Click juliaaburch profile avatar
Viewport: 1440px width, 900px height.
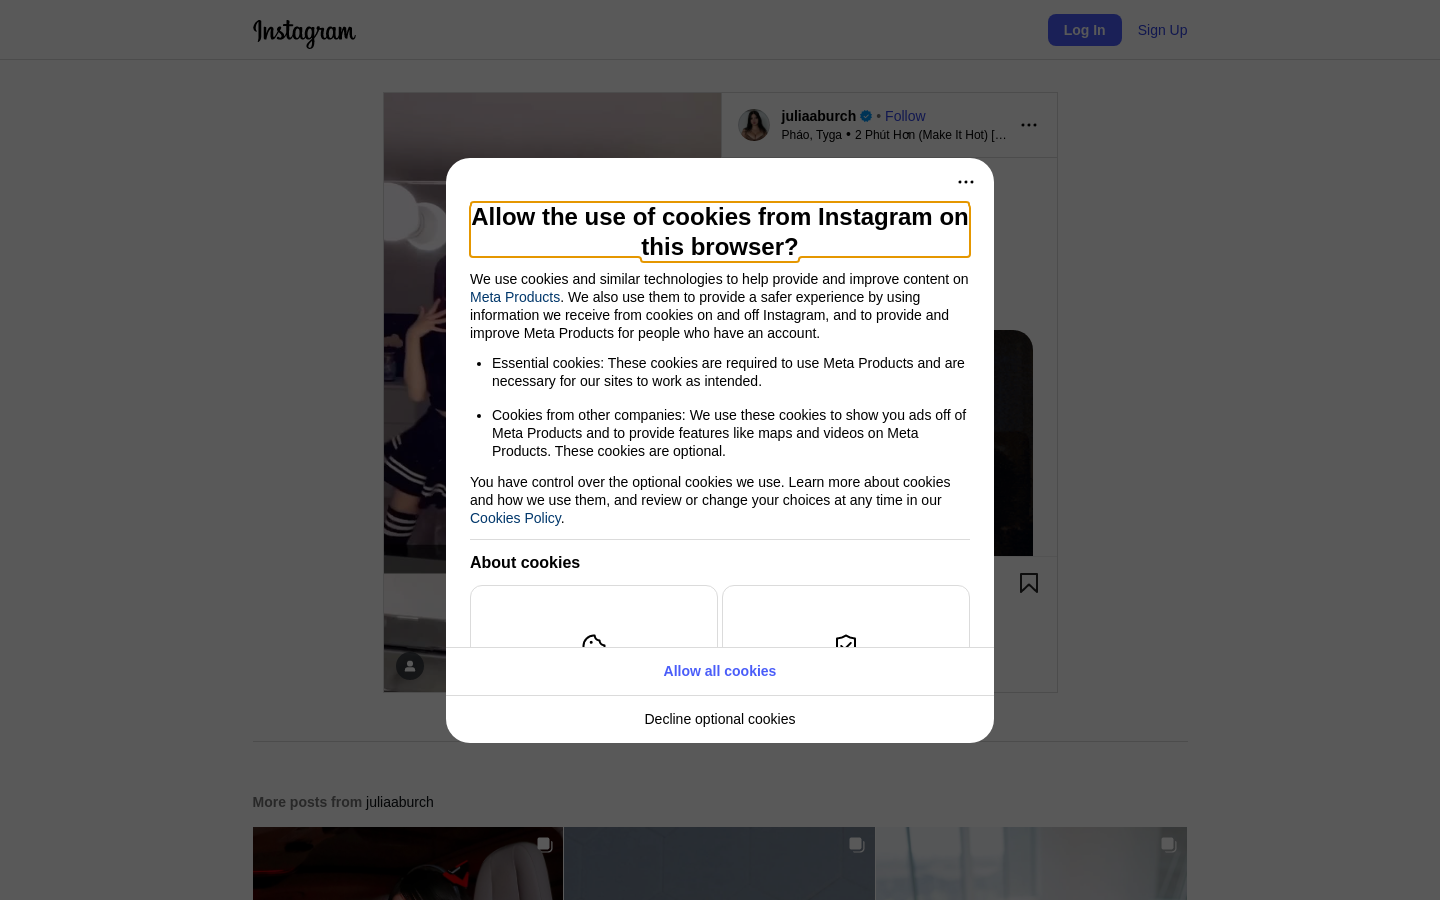click(754, 125)
